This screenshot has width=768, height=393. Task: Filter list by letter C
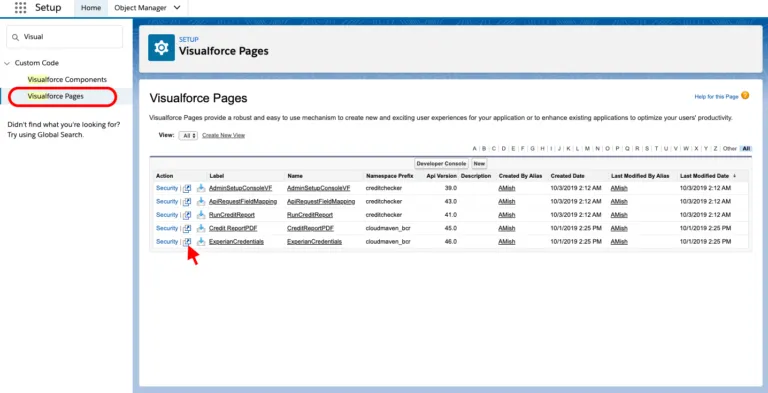coord(494,148)
